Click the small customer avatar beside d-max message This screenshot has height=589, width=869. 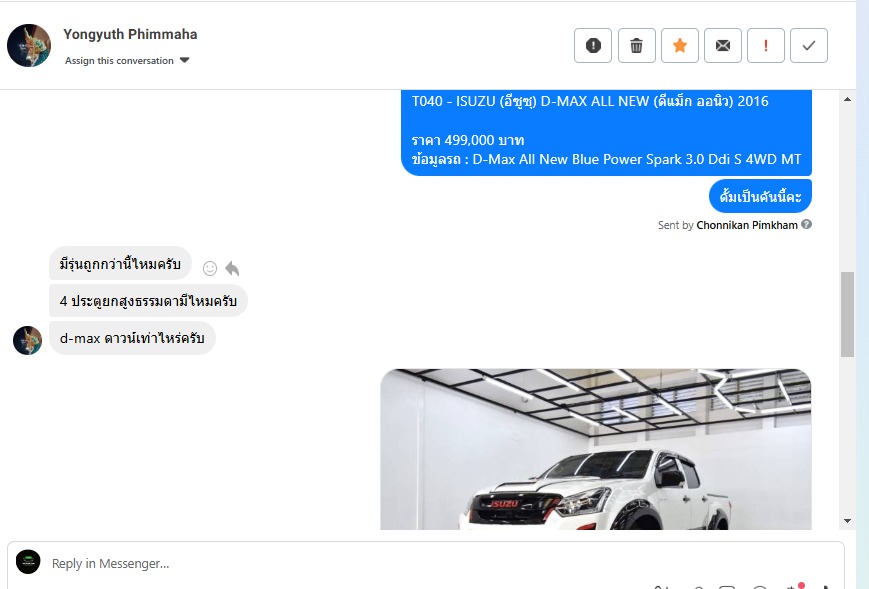(x=27, y=340)
